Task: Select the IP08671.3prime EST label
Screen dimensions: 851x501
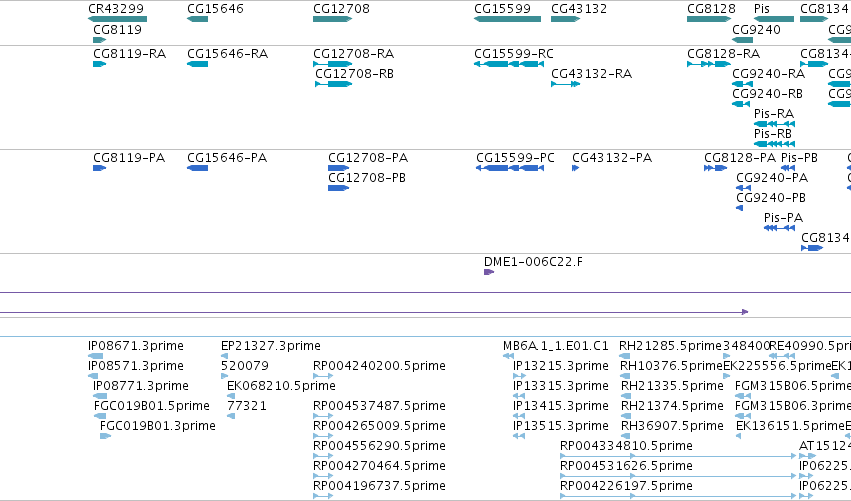Action: (136, 346)
